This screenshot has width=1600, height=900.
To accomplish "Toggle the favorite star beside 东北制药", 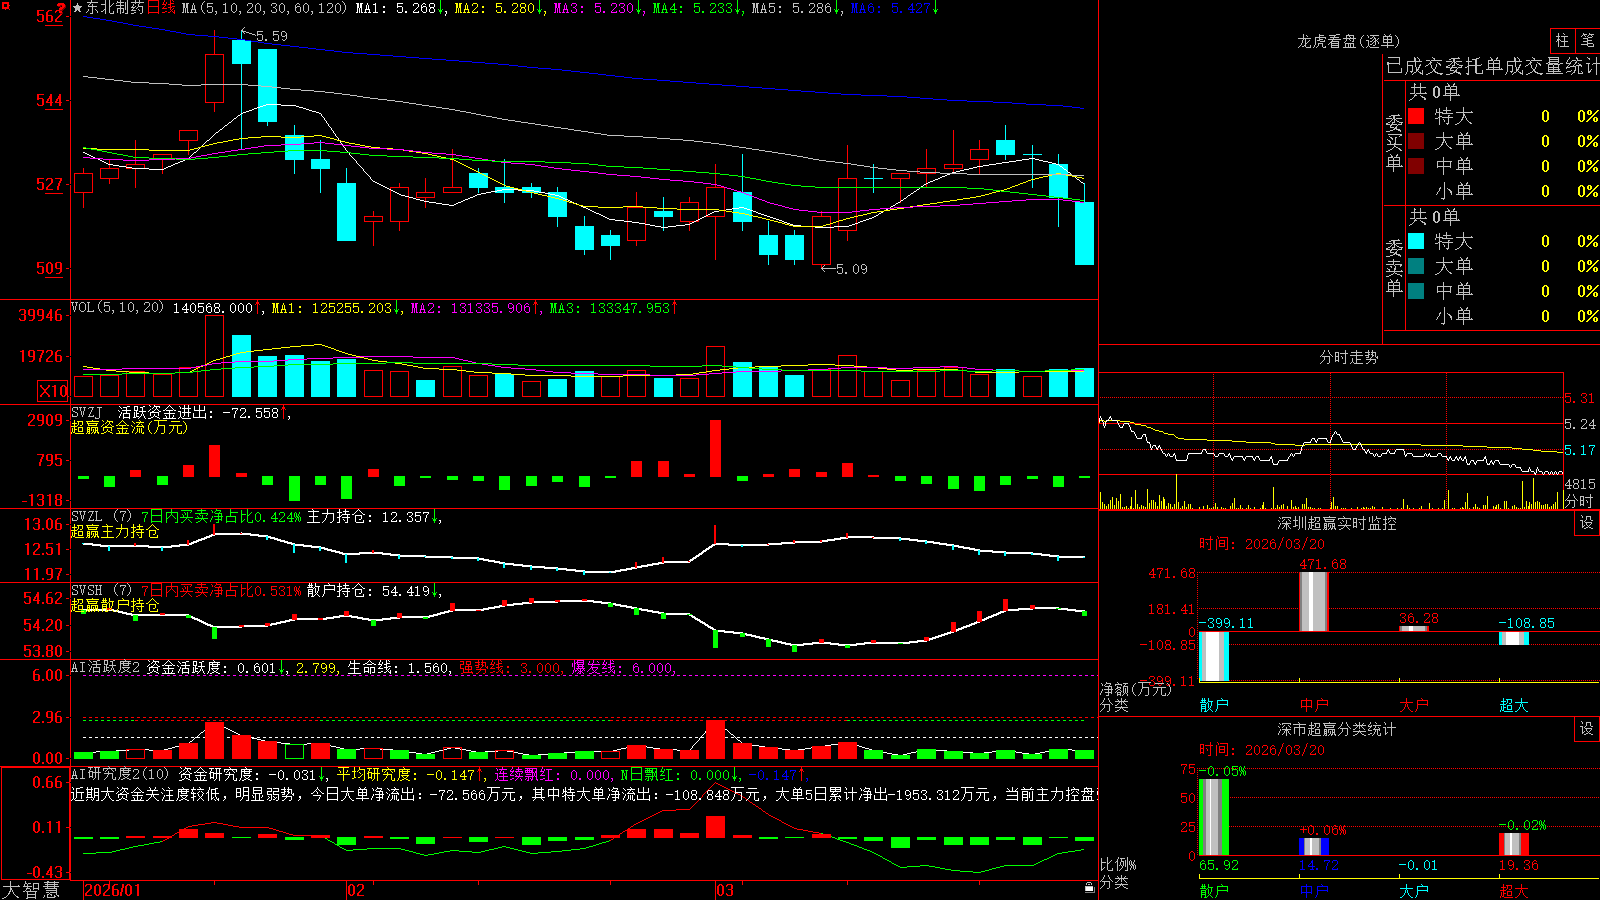I will click(77, 8).
